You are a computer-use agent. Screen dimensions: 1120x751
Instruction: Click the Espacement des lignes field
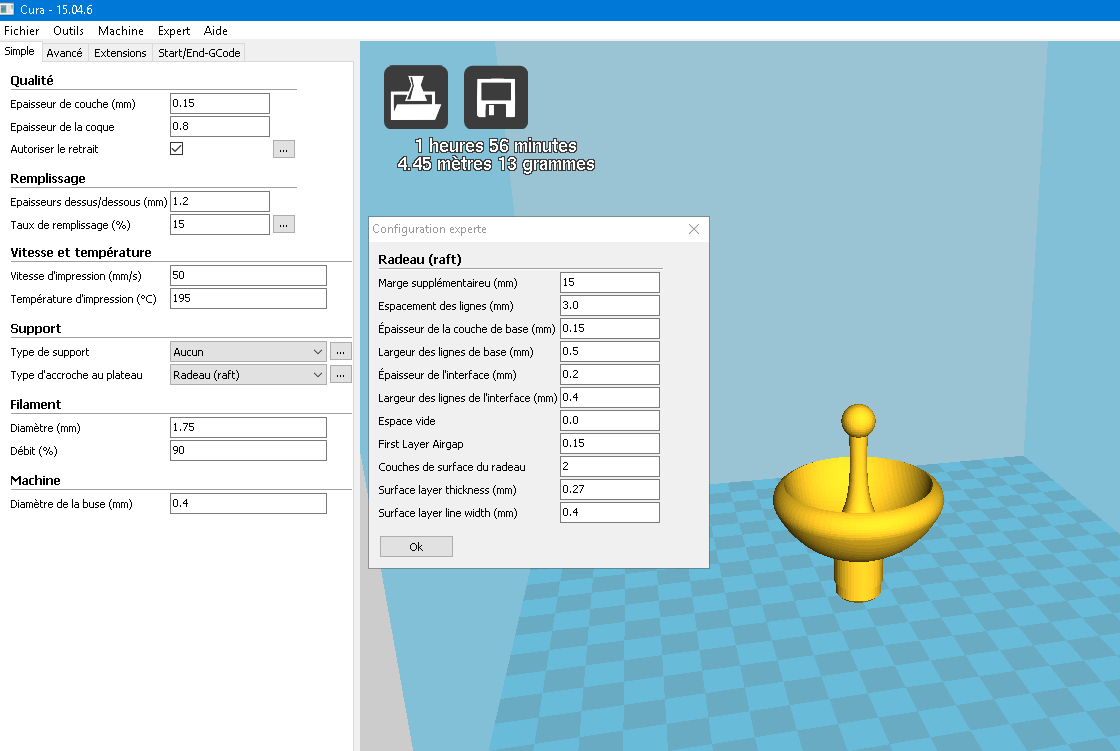coord(610,305)
